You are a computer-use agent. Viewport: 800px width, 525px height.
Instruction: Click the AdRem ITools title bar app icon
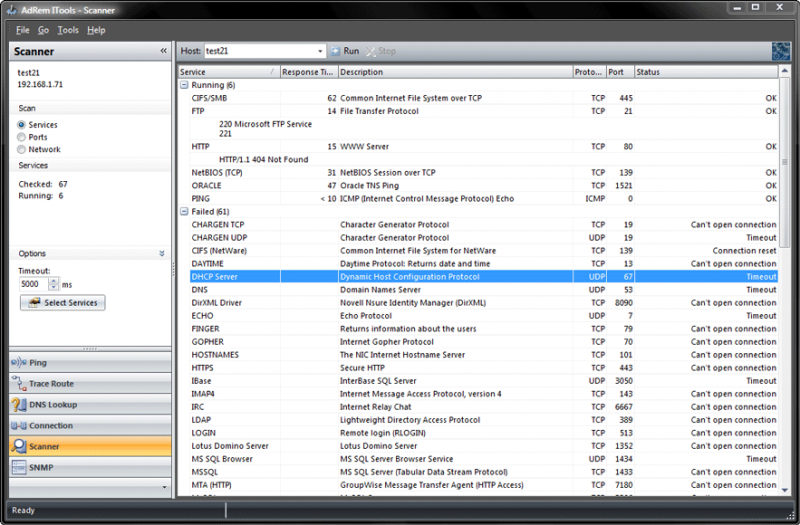pos(11,10)
